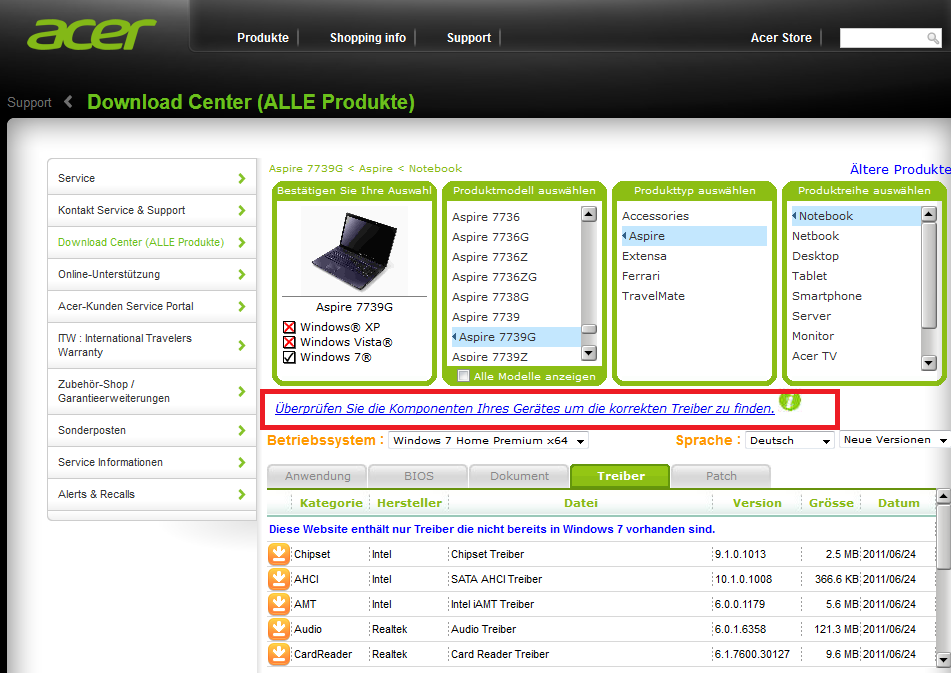Click the arrow on Service Informationen row
951x673 pixels.
click(242, 462)
